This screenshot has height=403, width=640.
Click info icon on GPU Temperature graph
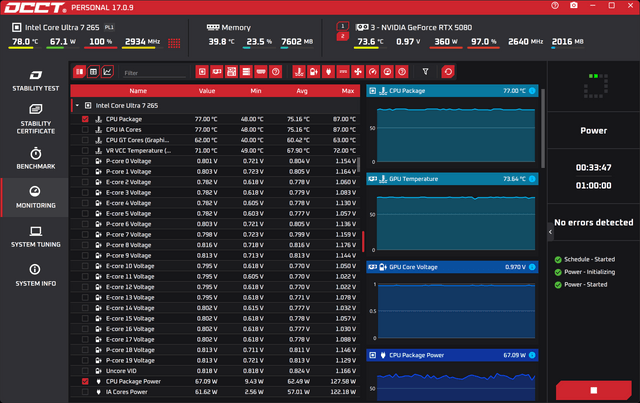tap(532, 179)
